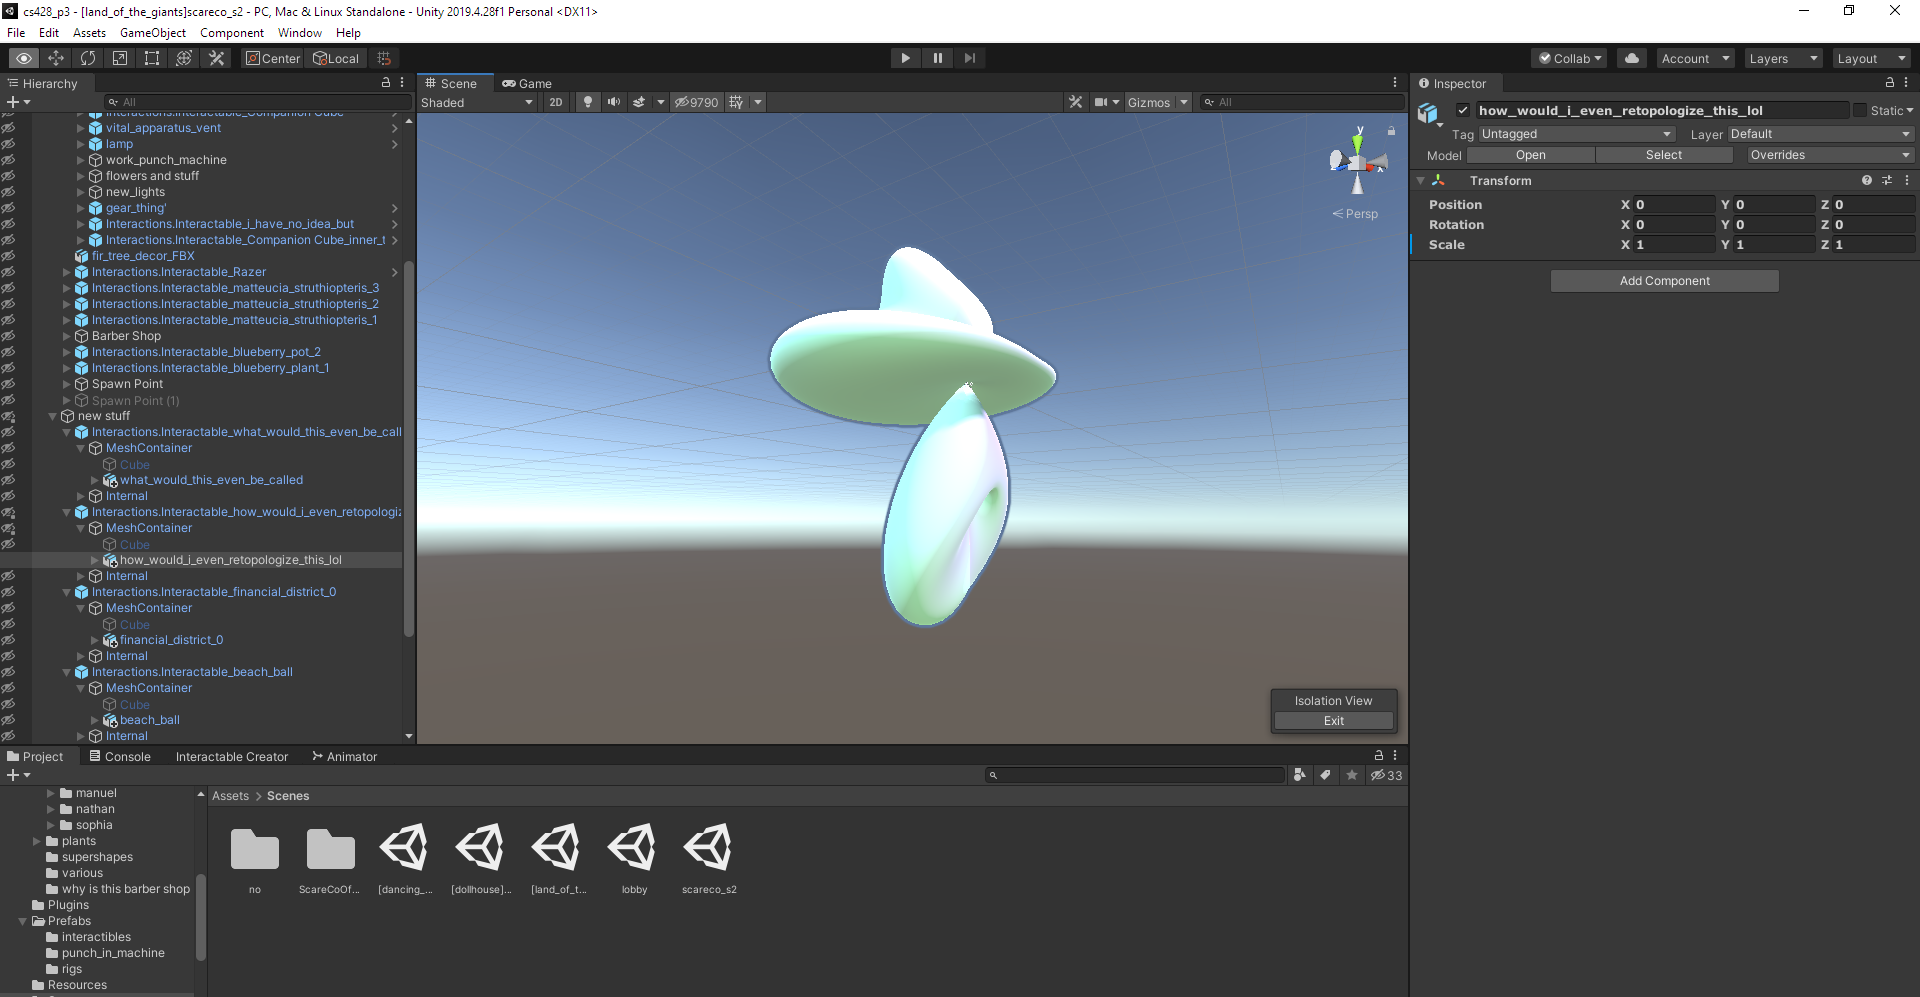
Task: Toggle scene lighting bulb icon
Action: coord(588,102)
